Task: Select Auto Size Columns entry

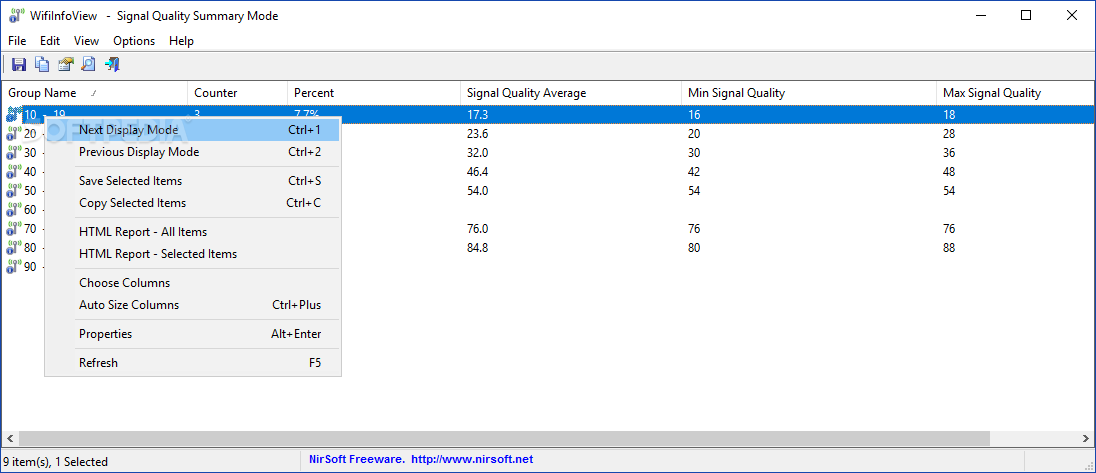Action: (x=193, y=305)
